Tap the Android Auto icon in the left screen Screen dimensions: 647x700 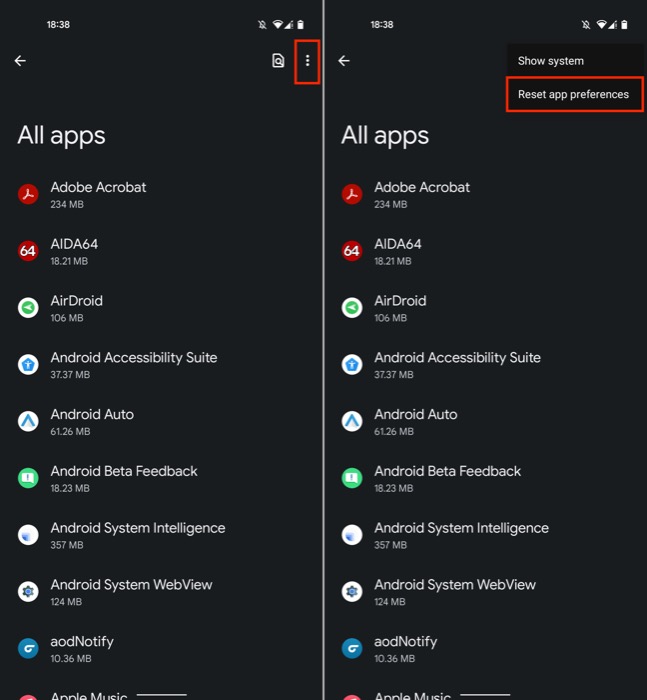[x=28, y=421]
